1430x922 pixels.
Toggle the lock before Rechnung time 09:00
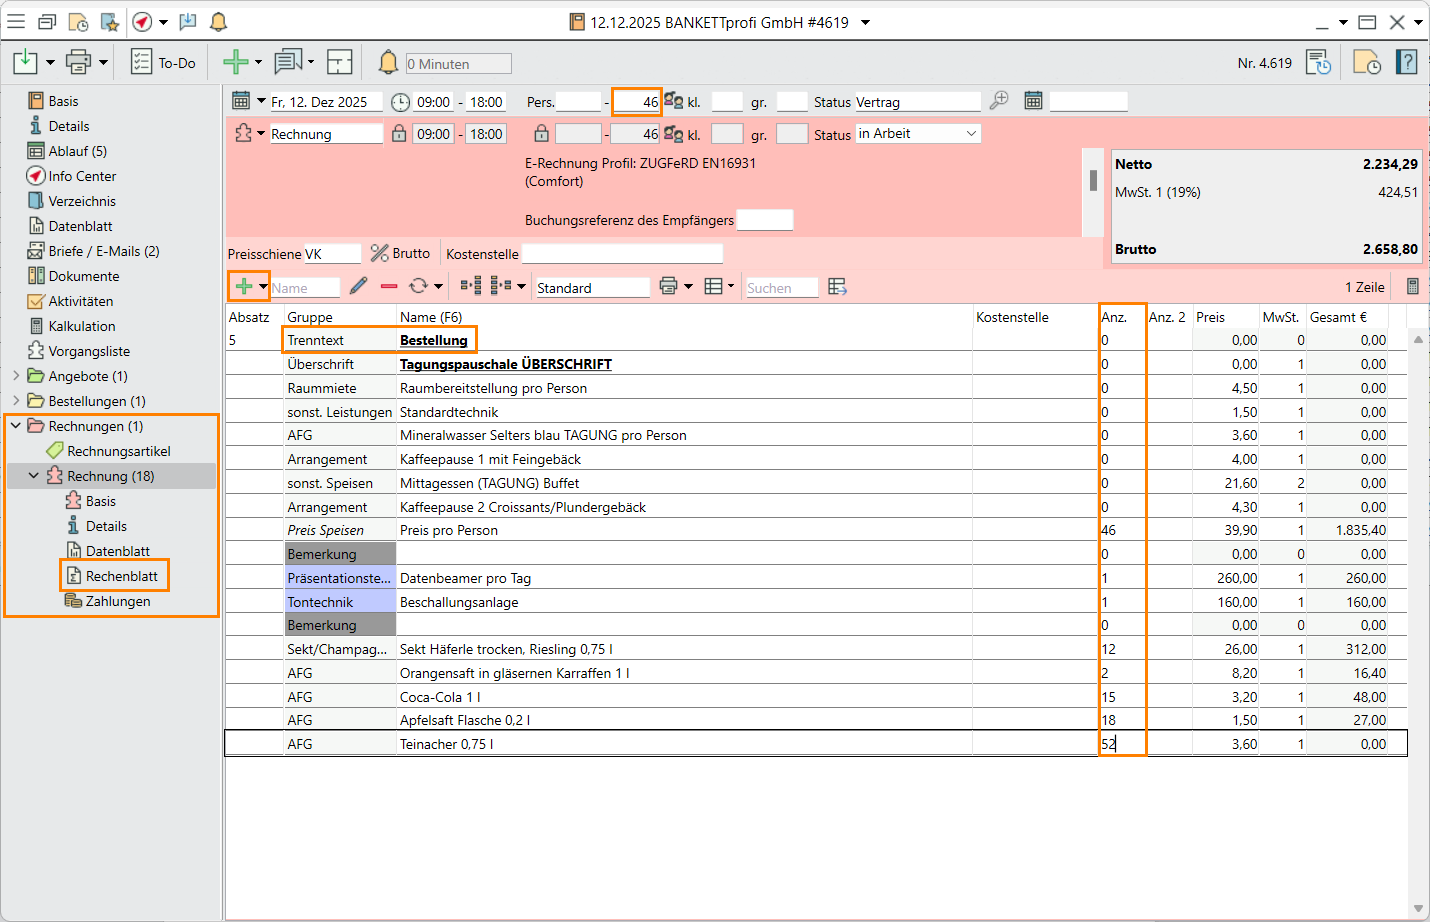point(399,134)
